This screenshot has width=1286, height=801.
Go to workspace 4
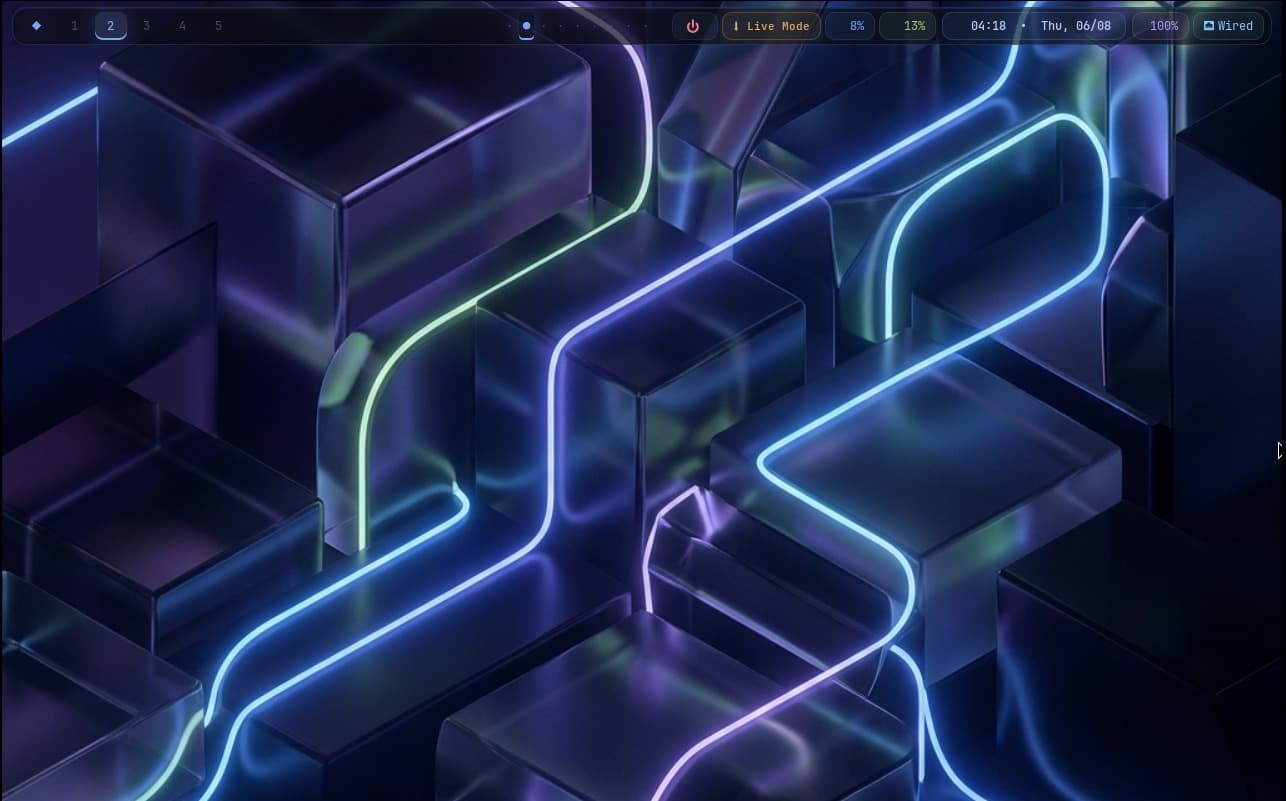pyautogui.click(x=182, y=26)
